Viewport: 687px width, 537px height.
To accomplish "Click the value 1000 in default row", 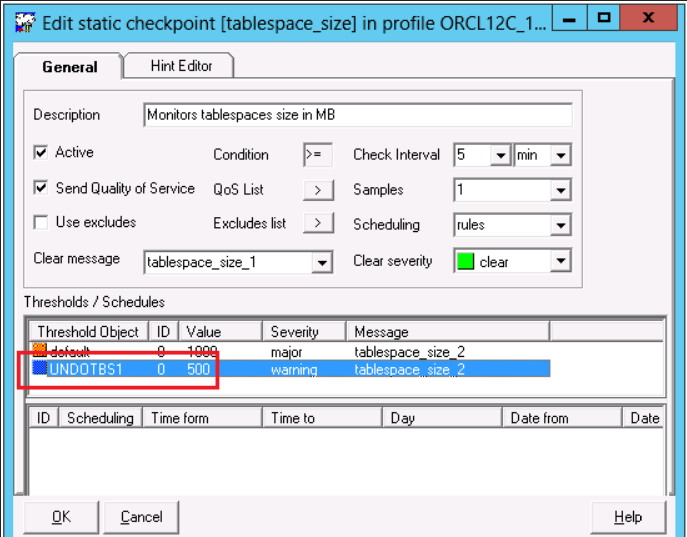I will tap(202, 351).
